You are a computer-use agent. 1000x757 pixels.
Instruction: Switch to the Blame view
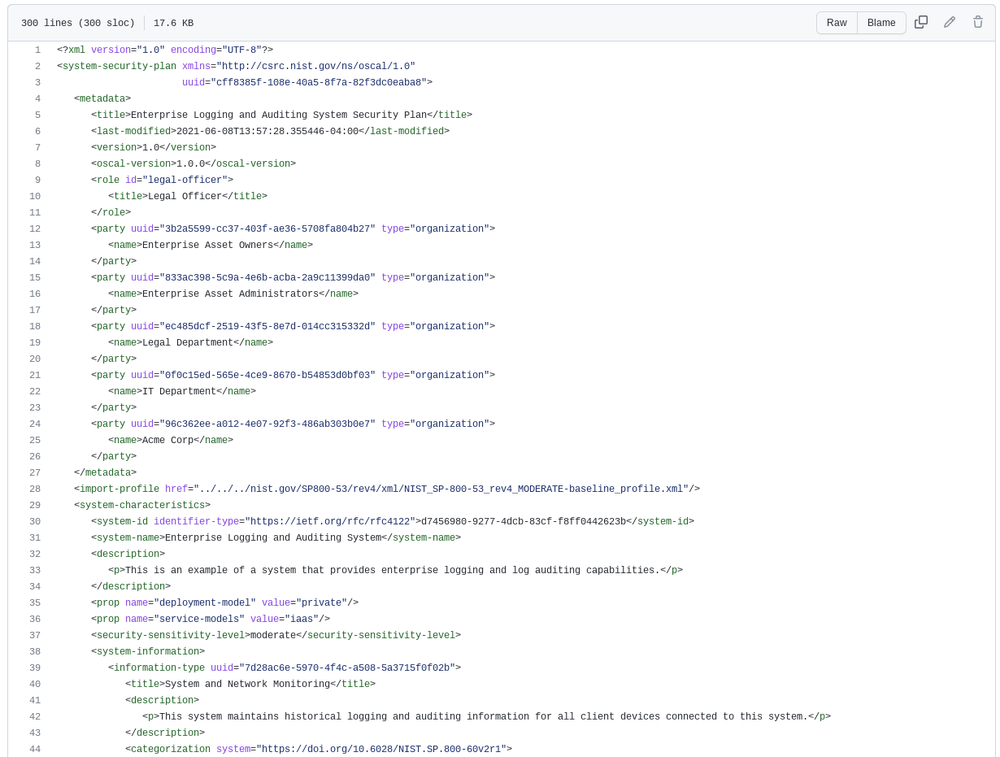click(x=881, y=22)
